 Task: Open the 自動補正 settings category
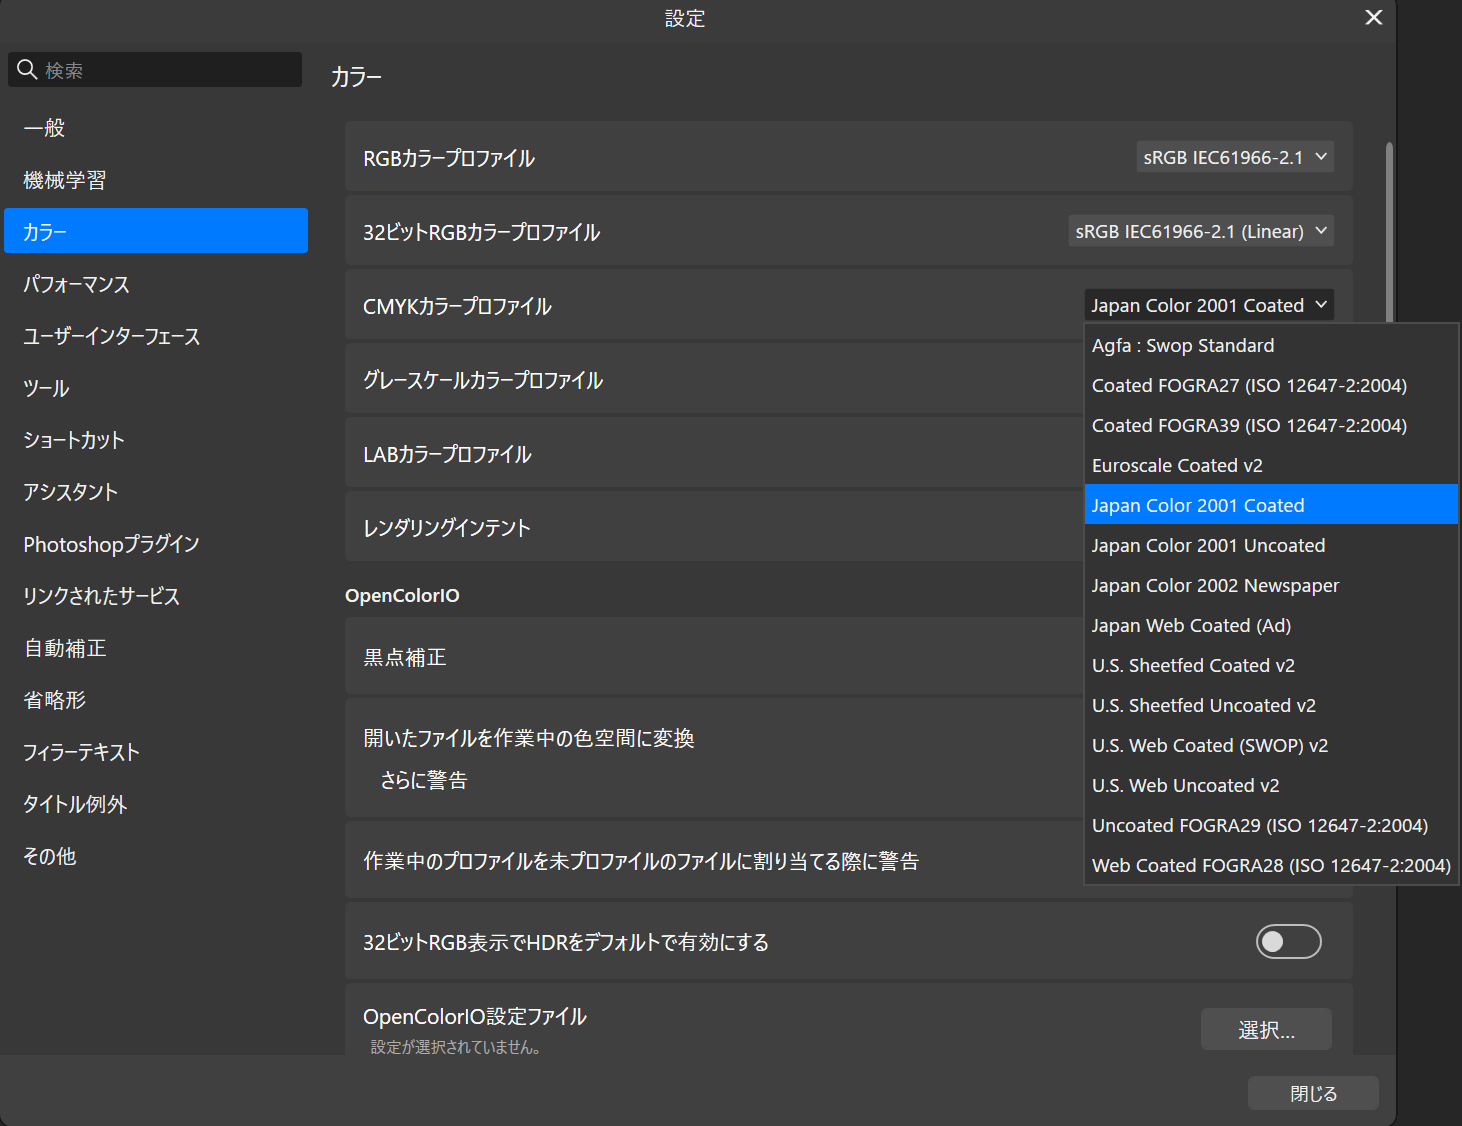tap(156, 648)
